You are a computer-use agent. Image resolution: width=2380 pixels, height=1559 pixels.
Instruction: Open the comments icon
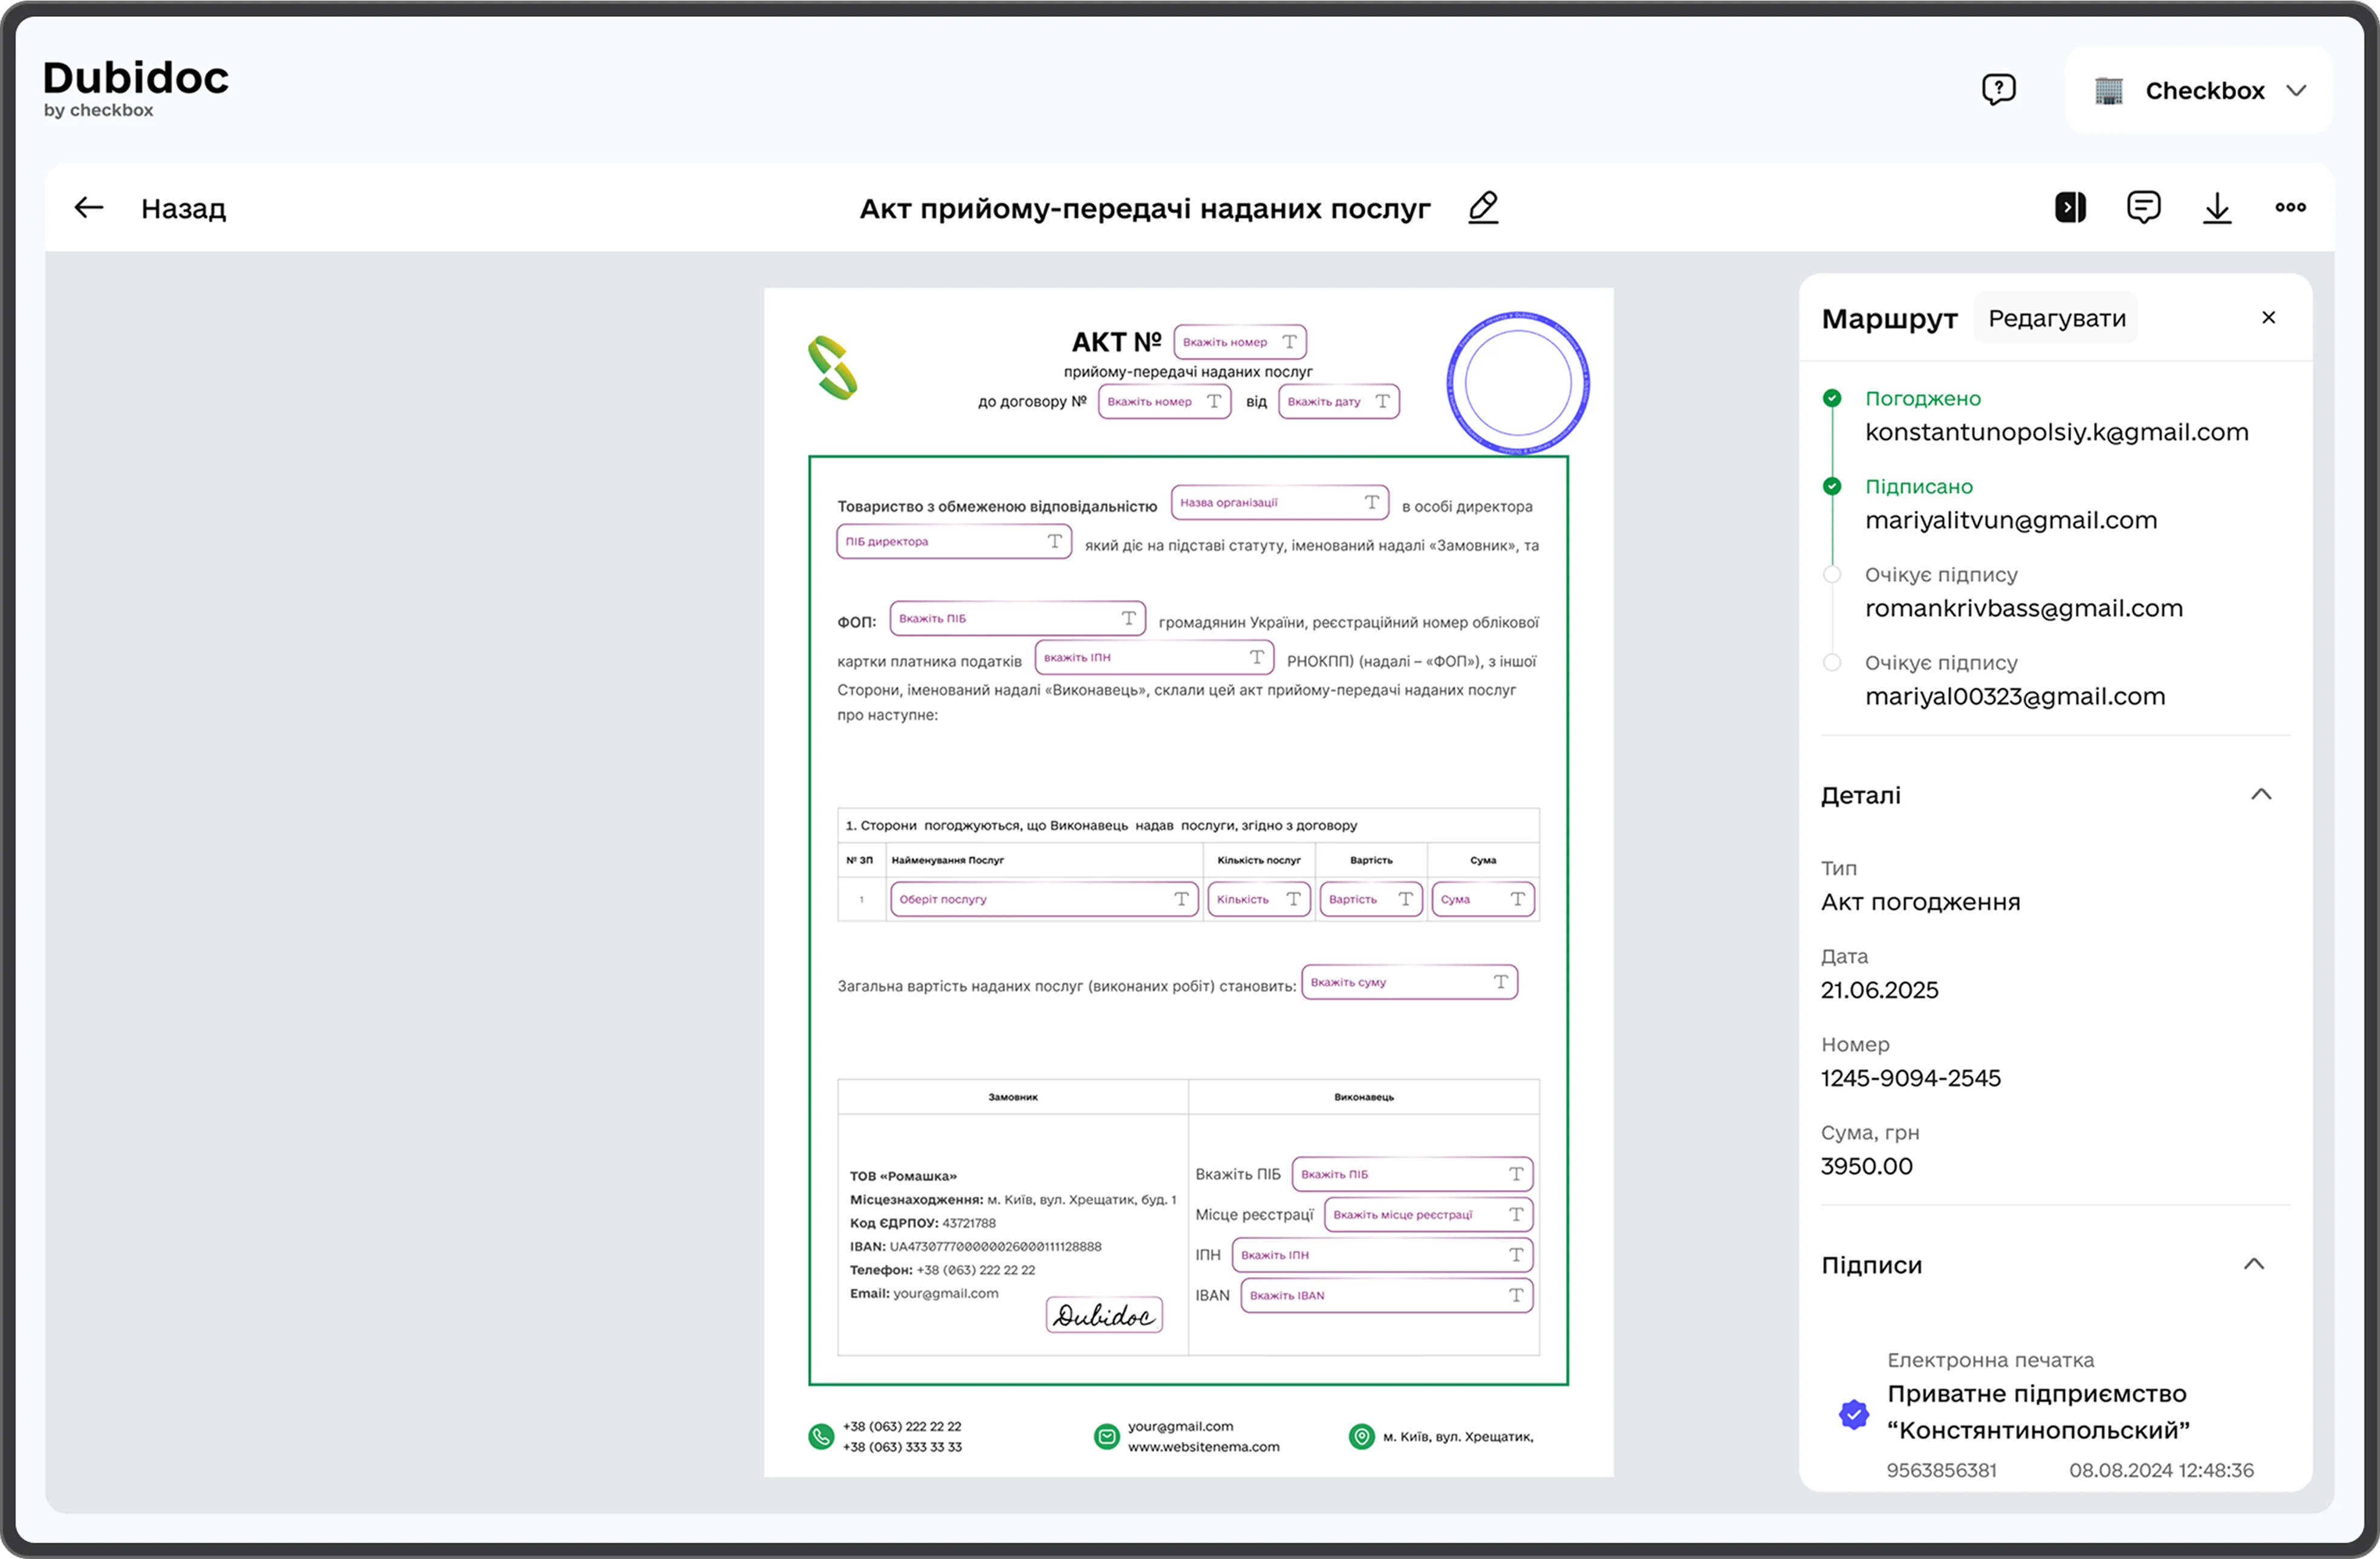[x=2143, y=208]
